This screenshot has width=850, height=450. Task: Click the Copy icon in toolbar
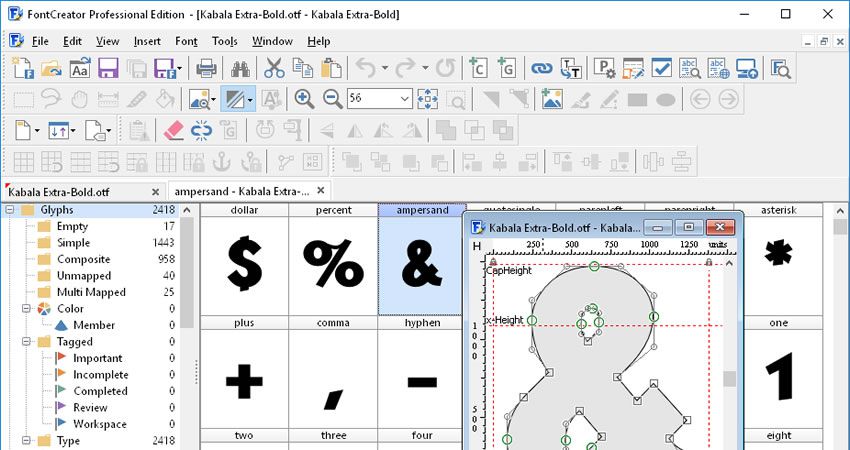tap(302, 68)
